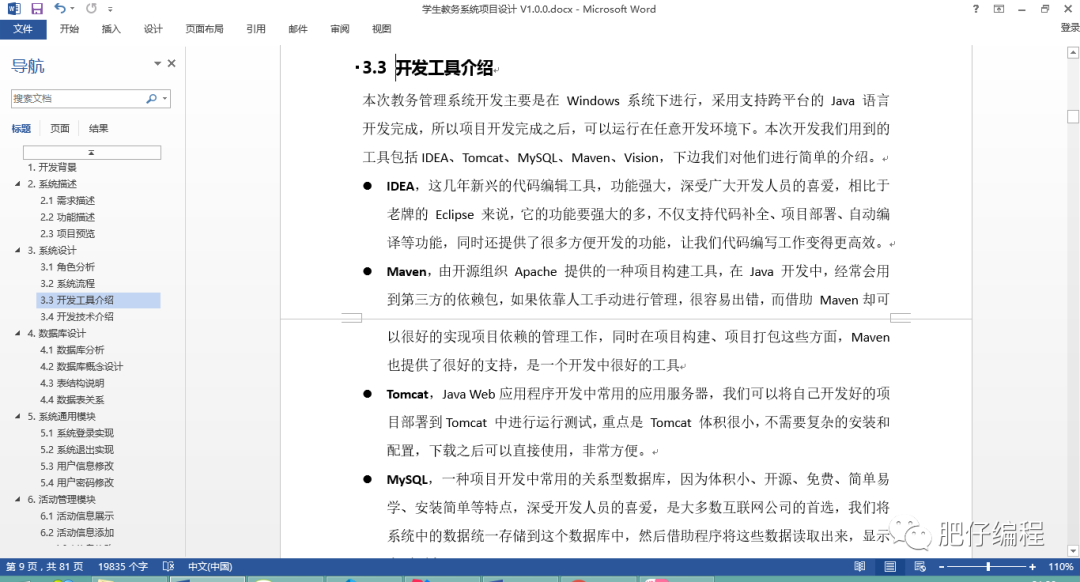
Task: Go to heading 3.4 开发技术介绍
Action: 76,317
